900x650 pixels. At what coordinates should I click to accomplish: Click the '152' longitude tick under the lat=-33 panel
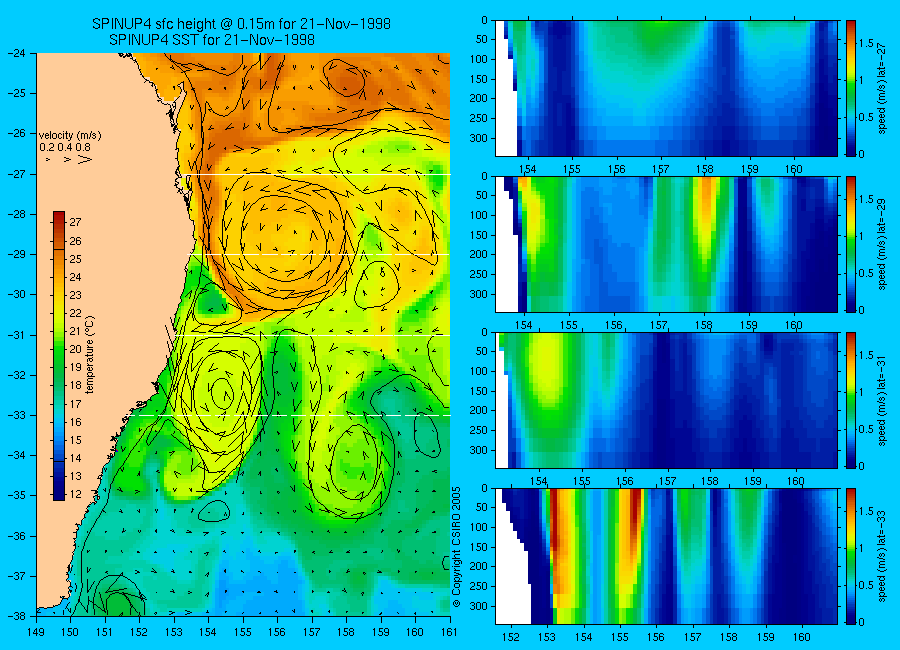tap(510, 637)
